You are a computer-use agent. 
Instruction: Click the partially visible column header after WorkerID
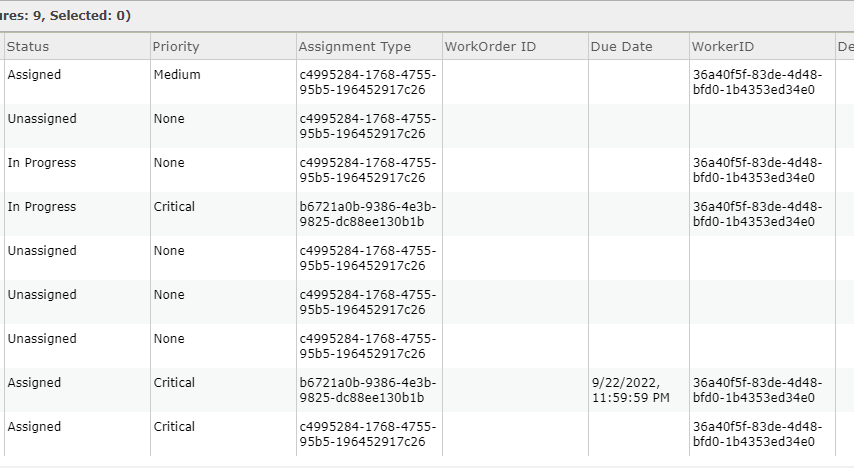point(845,47)
